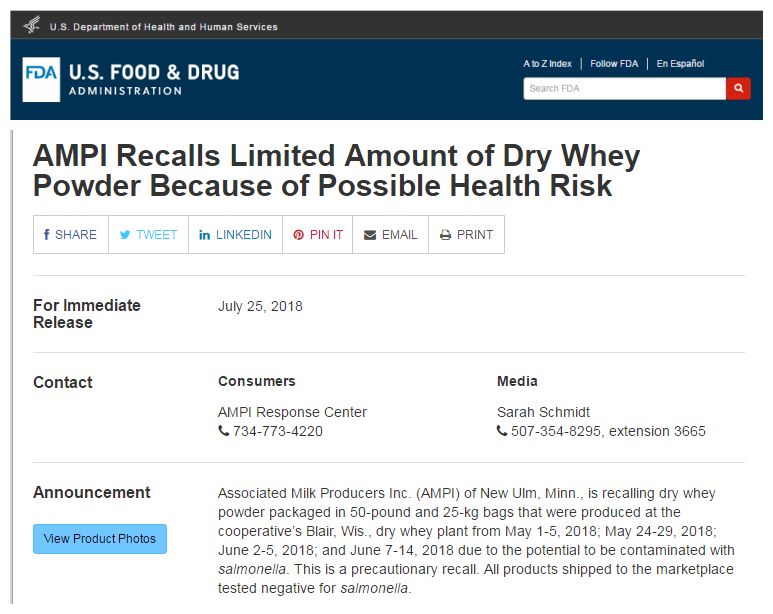Click U.S. Department of Health and Human Services
The width and height of the screenshot is (773, 614).
[x=164, y=27]
